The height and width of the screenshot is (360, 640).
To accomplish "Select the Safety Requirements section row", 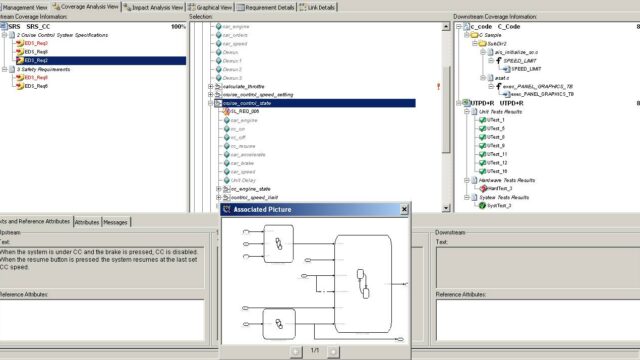I will pos(43,69).
